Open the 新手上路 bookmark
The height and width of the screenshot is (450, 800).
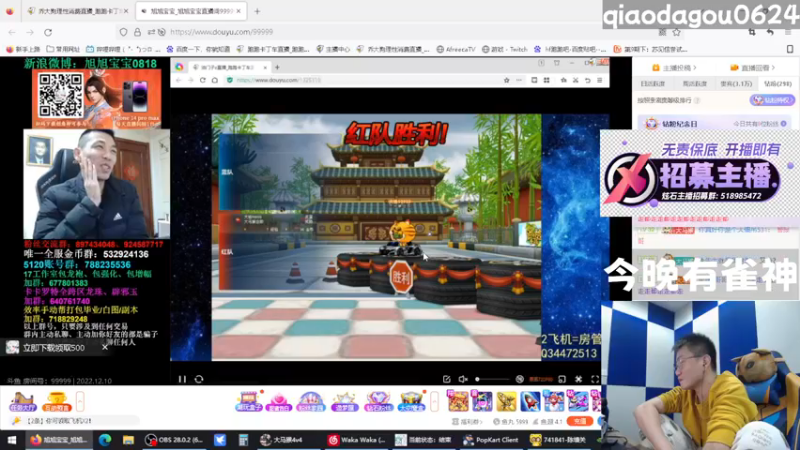[23, 49]
